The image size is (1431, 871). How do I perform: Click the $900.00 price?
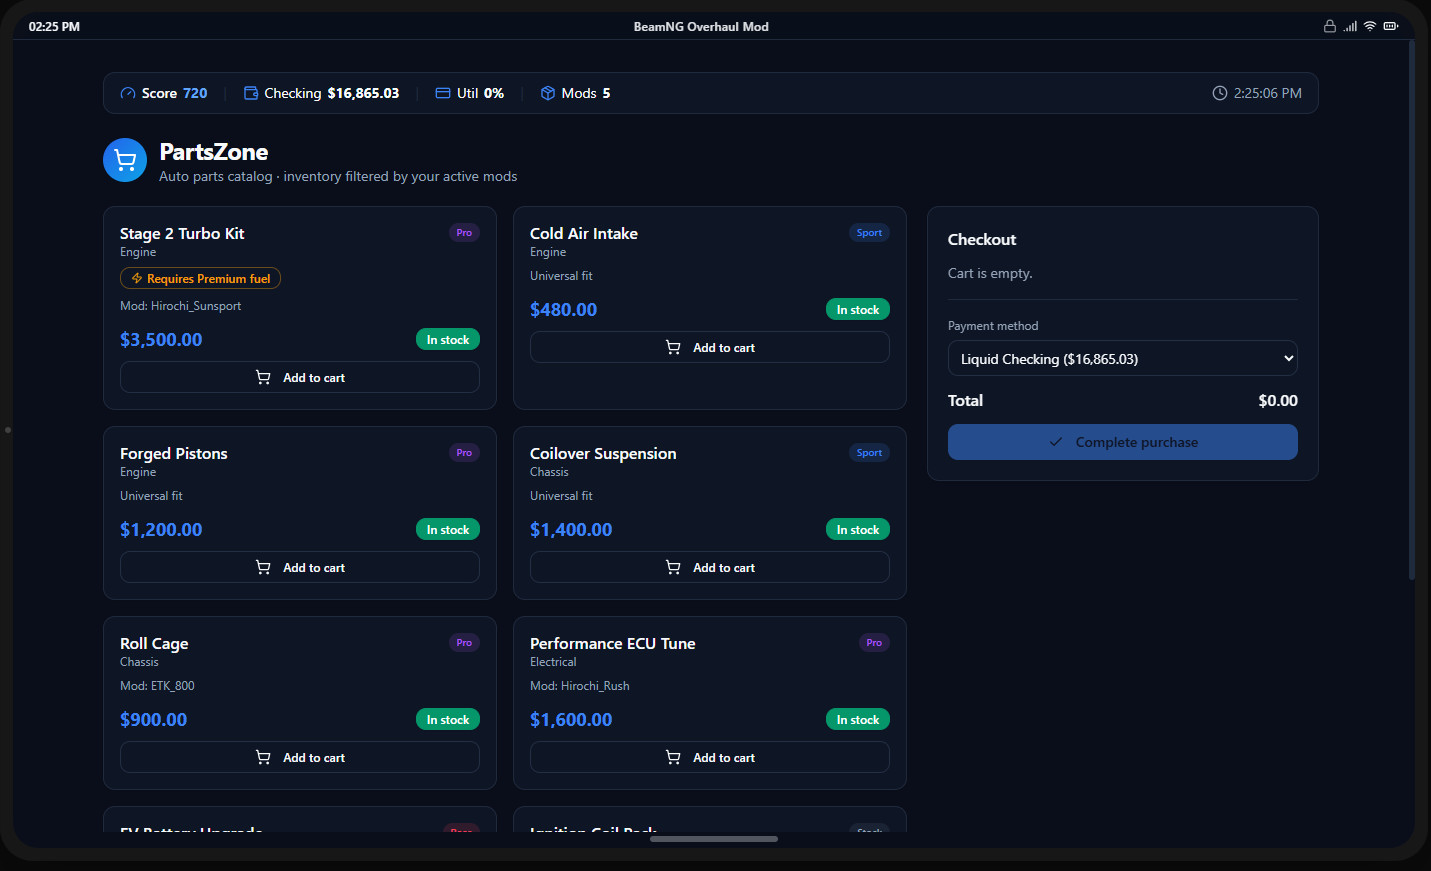153,719
